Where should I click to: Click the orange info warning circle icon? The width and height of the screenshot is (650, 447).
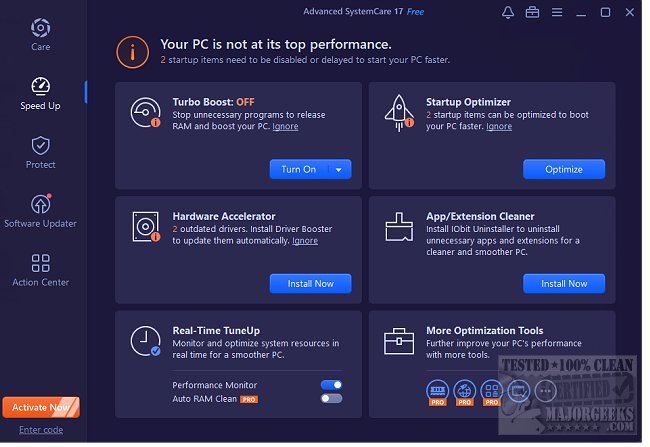(133, 52)
